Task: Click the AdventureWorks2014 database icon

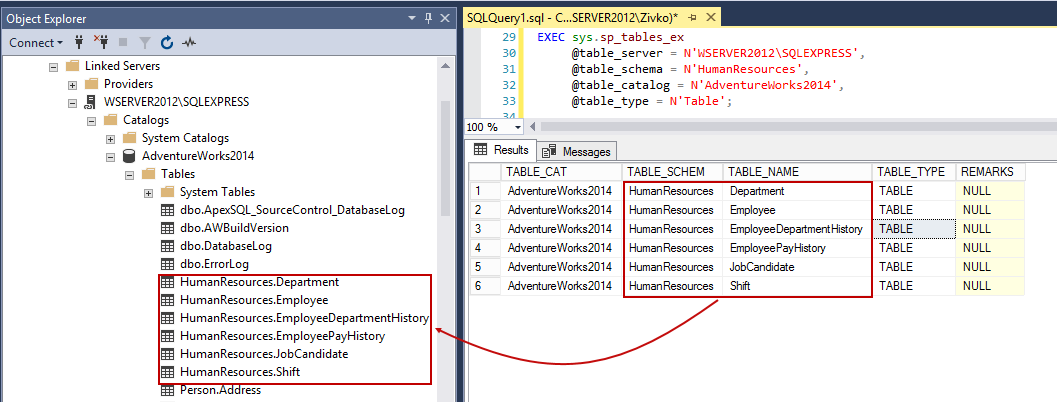Action: (x=129, y=156)
